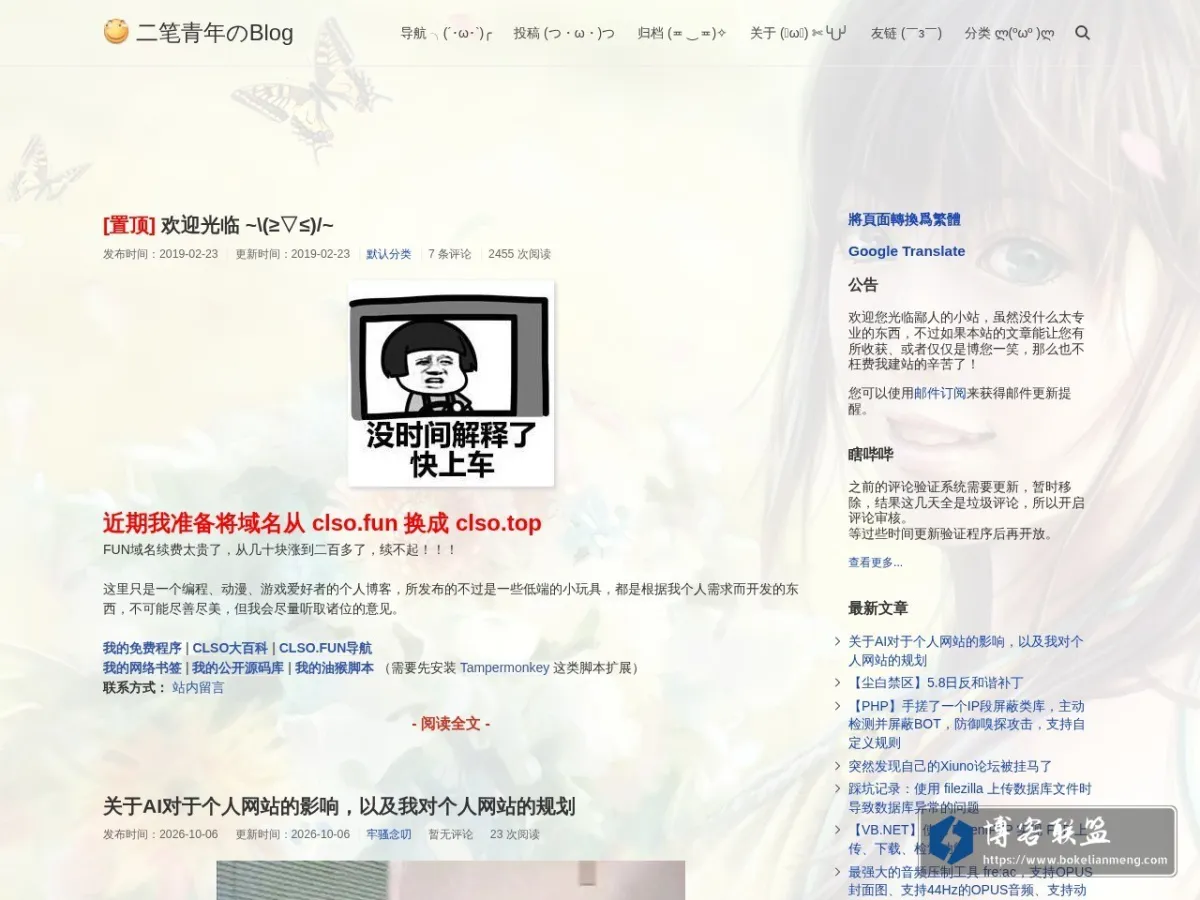Open the 邮件订阅 subscription link

tap(940, 393)
